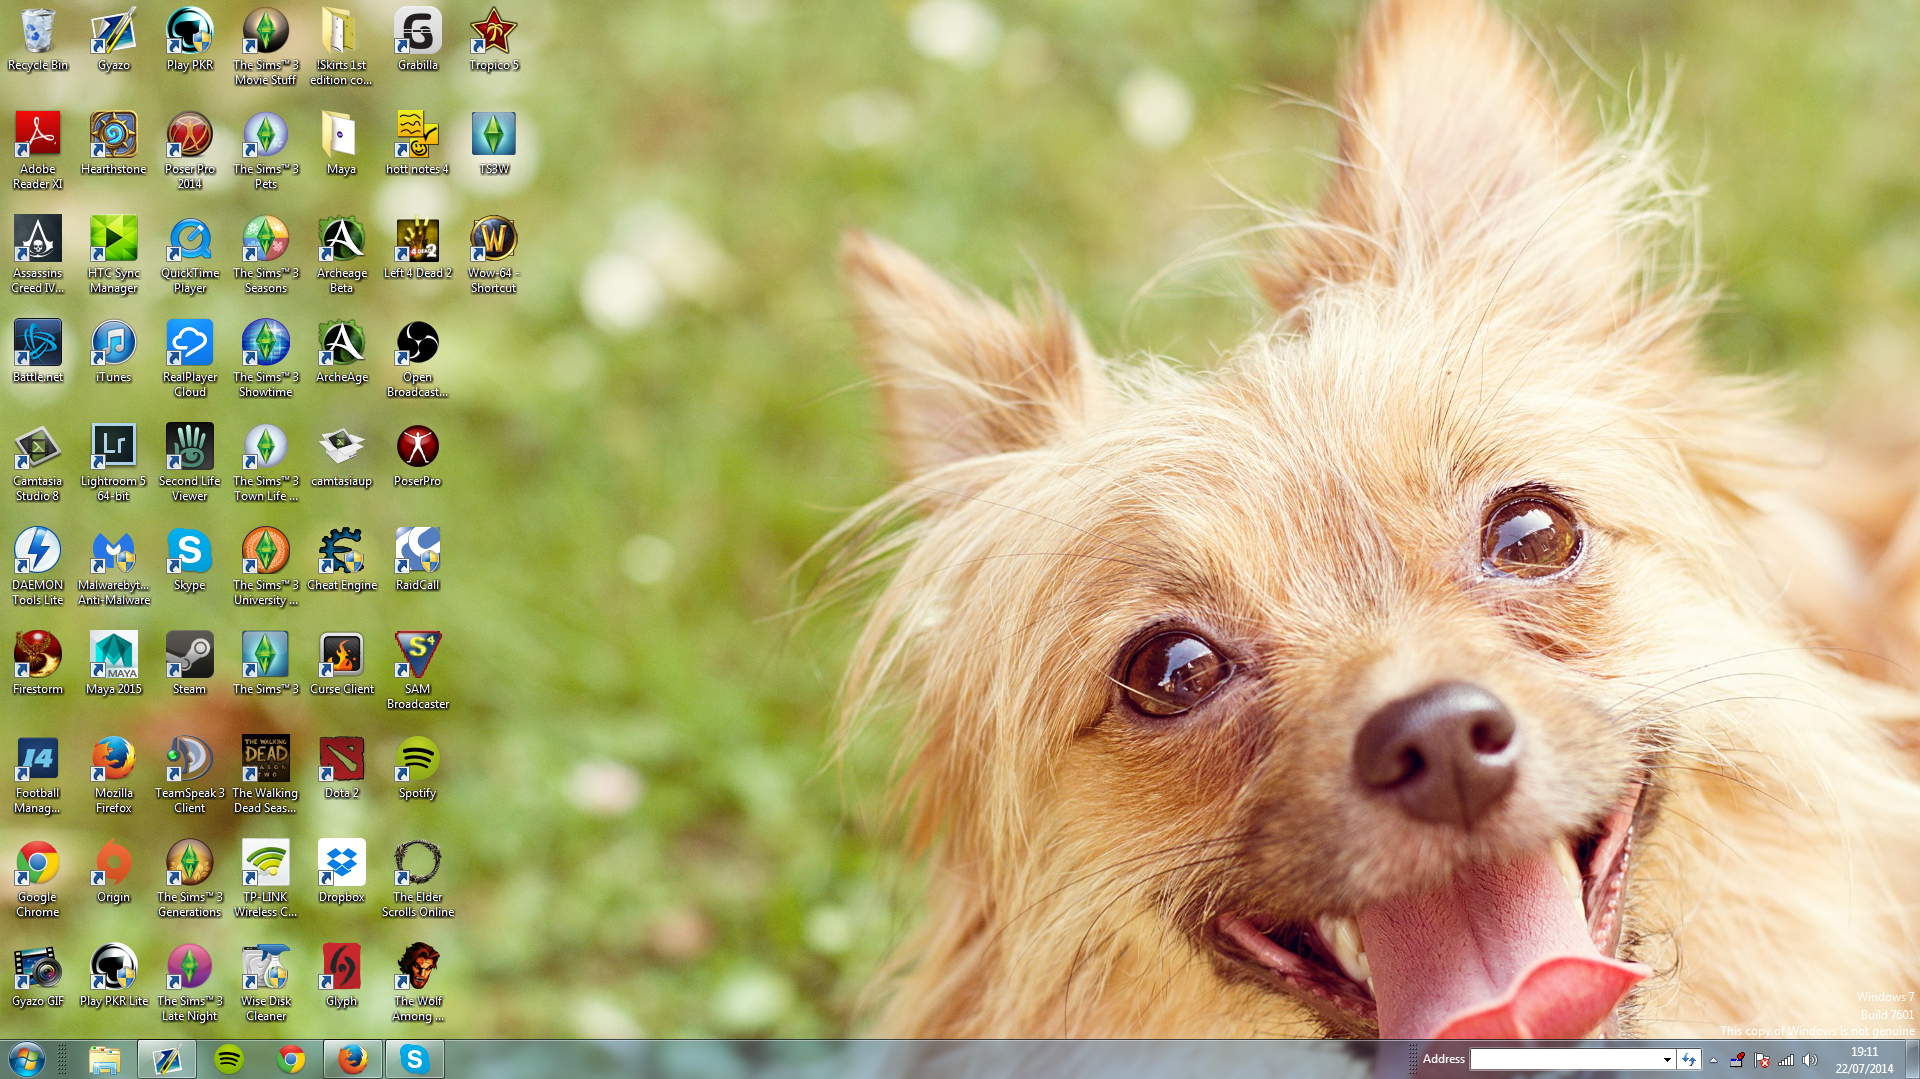Select The Sims 3 Showtime shortcut
Screen dimensions: 1920x1079
(266, 359)
